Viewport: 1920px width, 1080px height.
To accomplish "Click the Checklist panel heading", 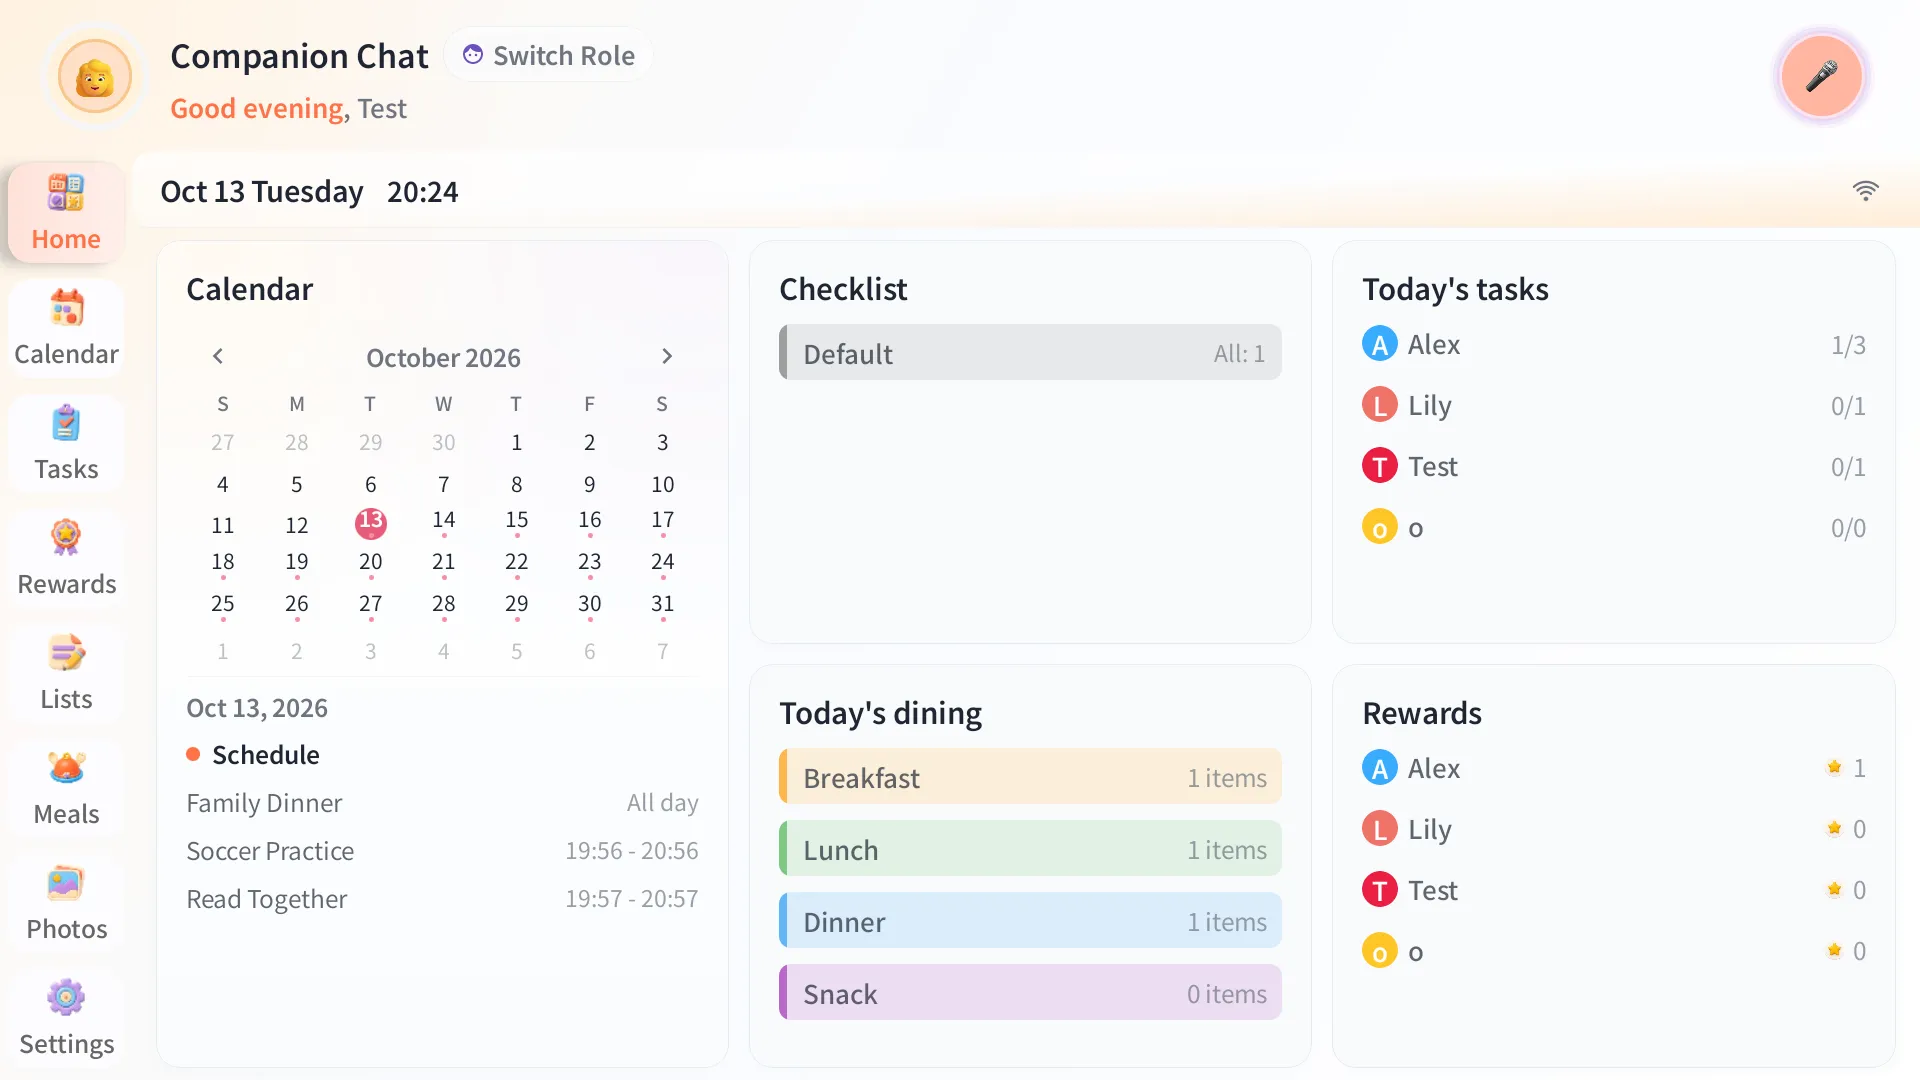I will 843,289.
